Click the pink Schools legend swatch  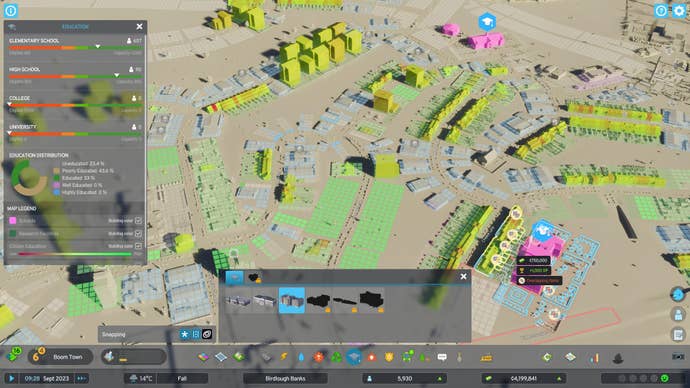point(13,220)
